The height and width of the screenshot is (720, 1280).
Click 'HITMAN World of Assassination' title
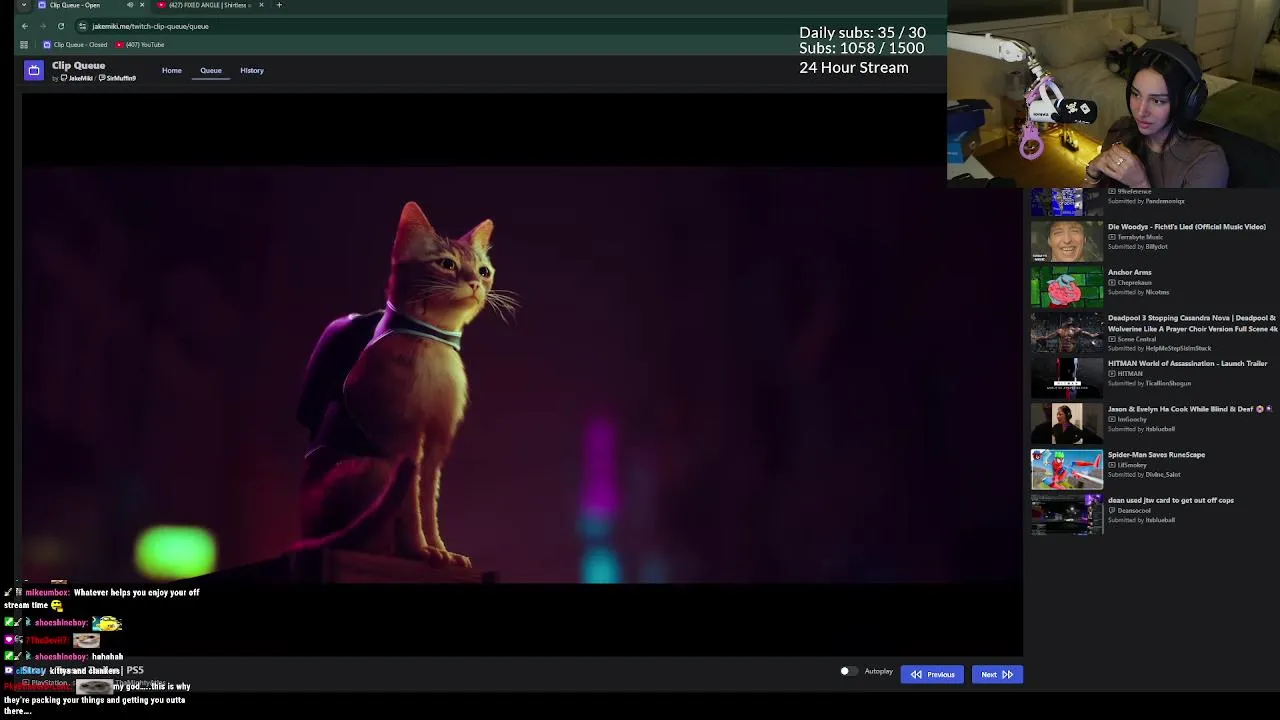click(x=1187, y=363)
